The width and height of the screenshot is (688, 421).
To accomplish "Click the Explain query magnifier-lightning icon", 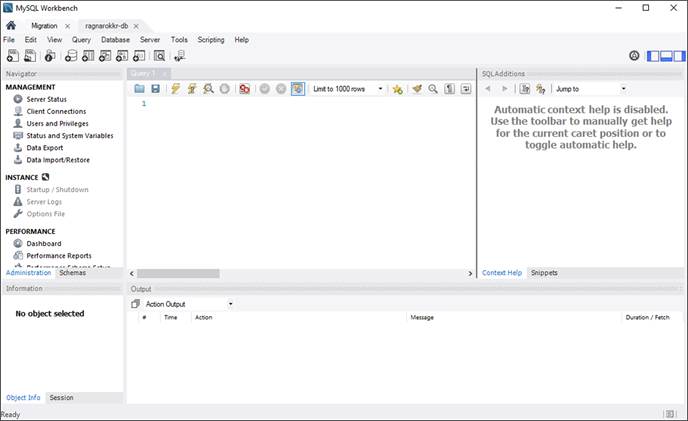I will (208, 89).
